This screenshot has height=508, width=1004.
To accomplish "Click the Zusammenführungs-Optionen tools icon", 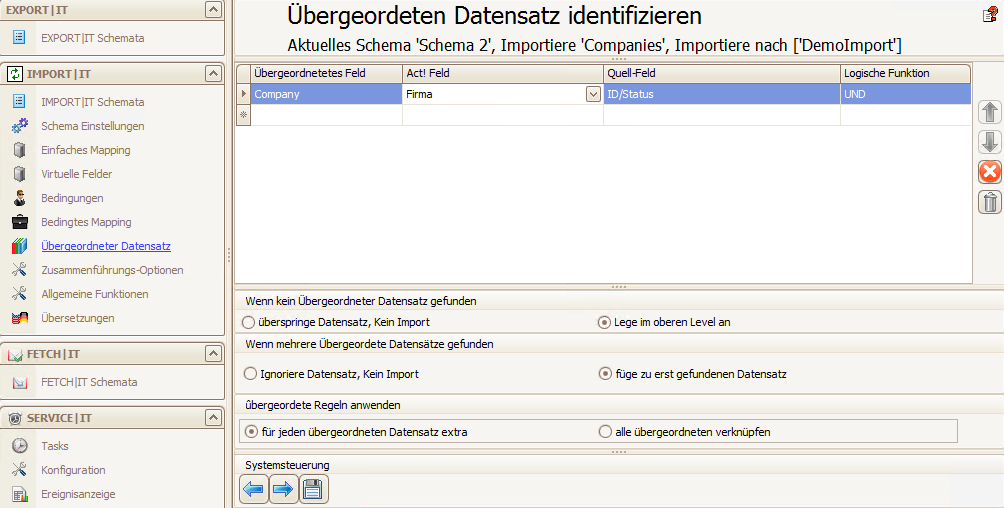I will (x=19, y=270).
